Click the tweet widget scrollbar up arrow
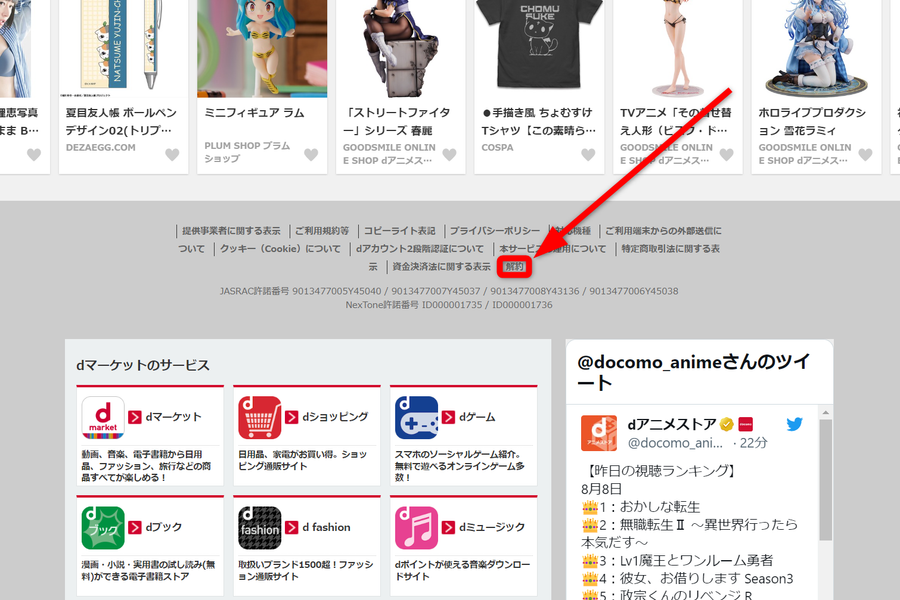 [x=825, y=413]
